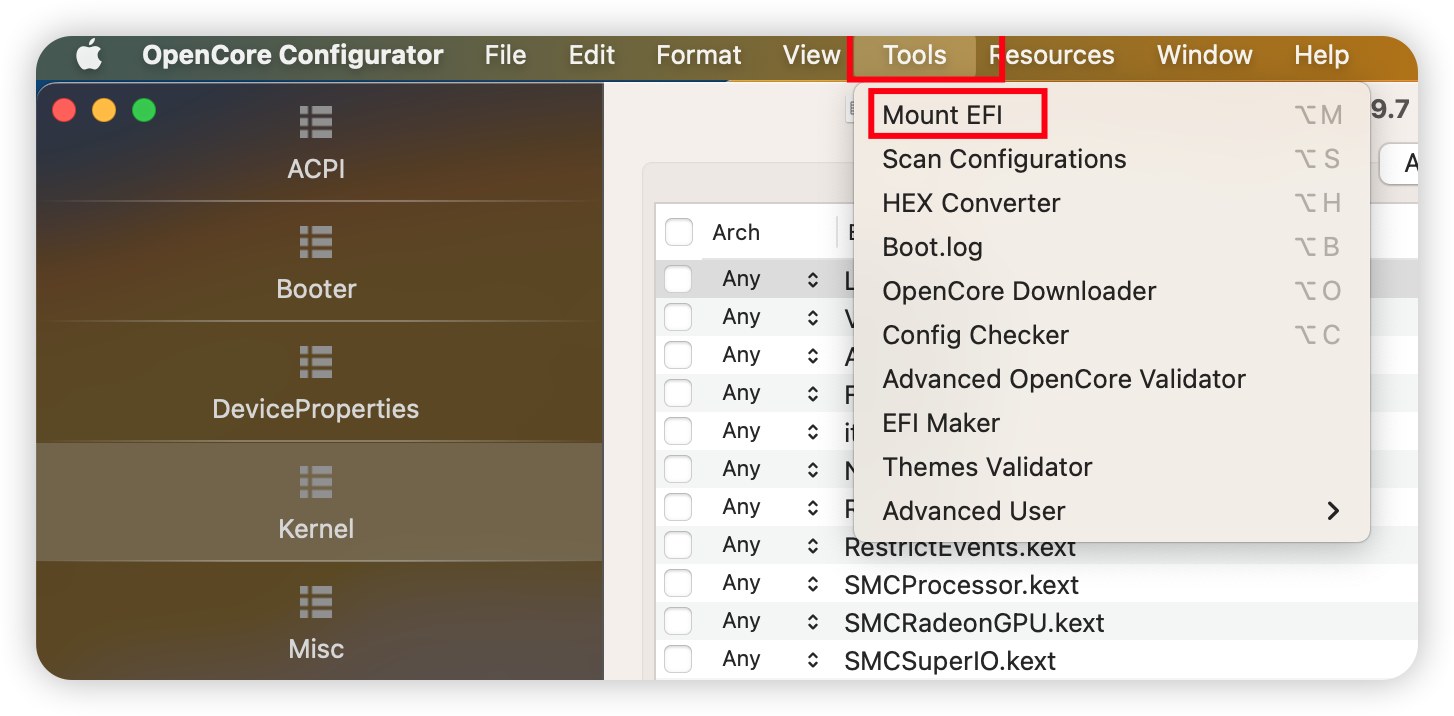Click OpenCore Downloader menu option
Screen dimensions: 1454x716
tap(1018, 291)
